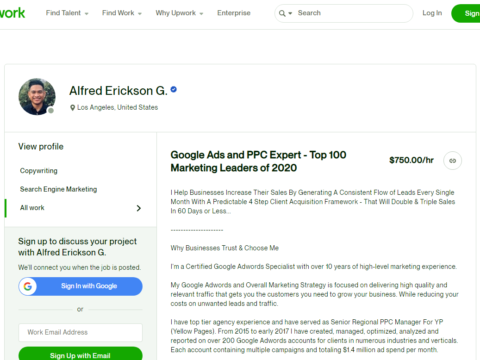The width and height of the screenshot is (480, 360).
Task: Open Alfred Erickson's profile photo
Action: [37, 97]
